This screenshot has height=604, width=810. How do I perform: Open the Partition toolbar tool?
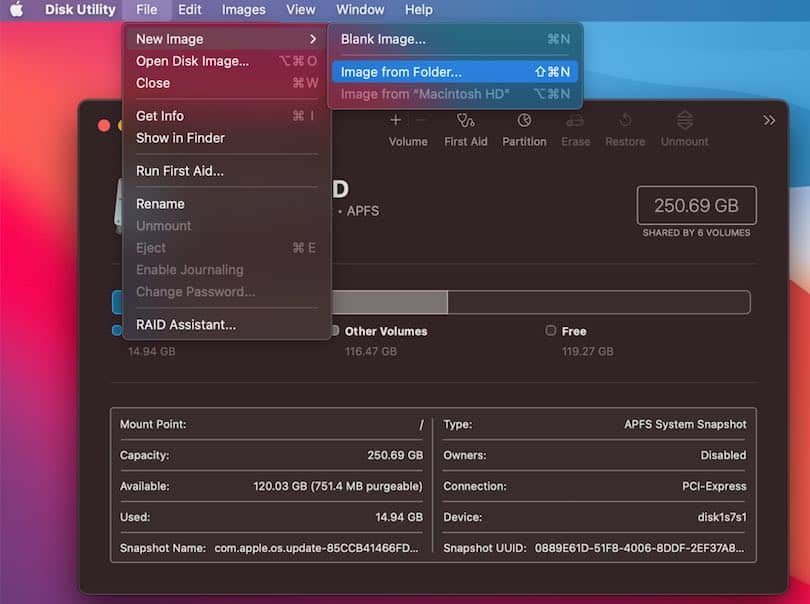(x=524, y=120)
